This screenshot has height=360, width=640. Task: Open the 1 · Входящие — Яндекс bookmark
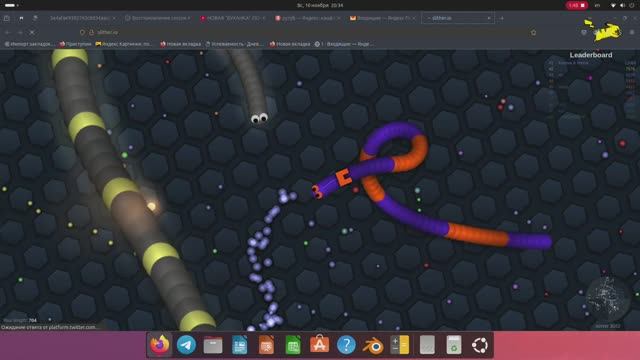pos(344,44)
